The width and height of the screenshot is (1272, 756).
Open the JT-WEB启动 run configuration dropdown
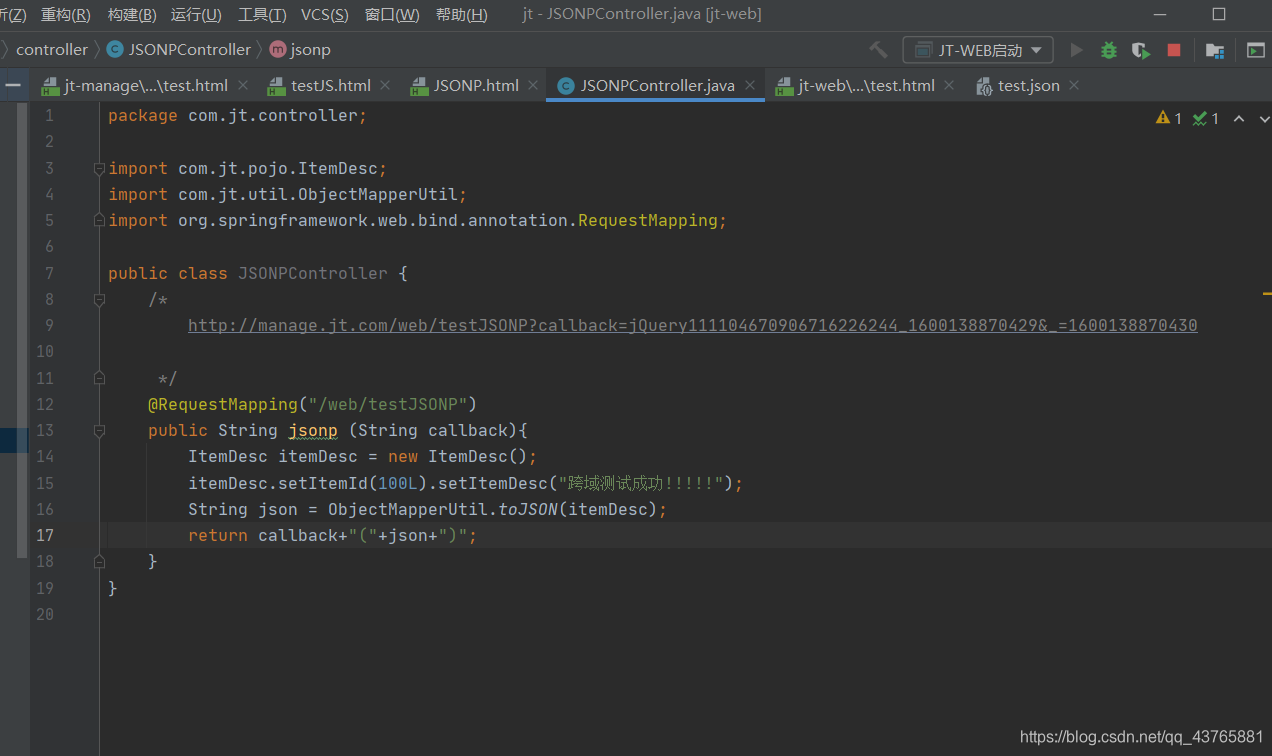(978, 50)
